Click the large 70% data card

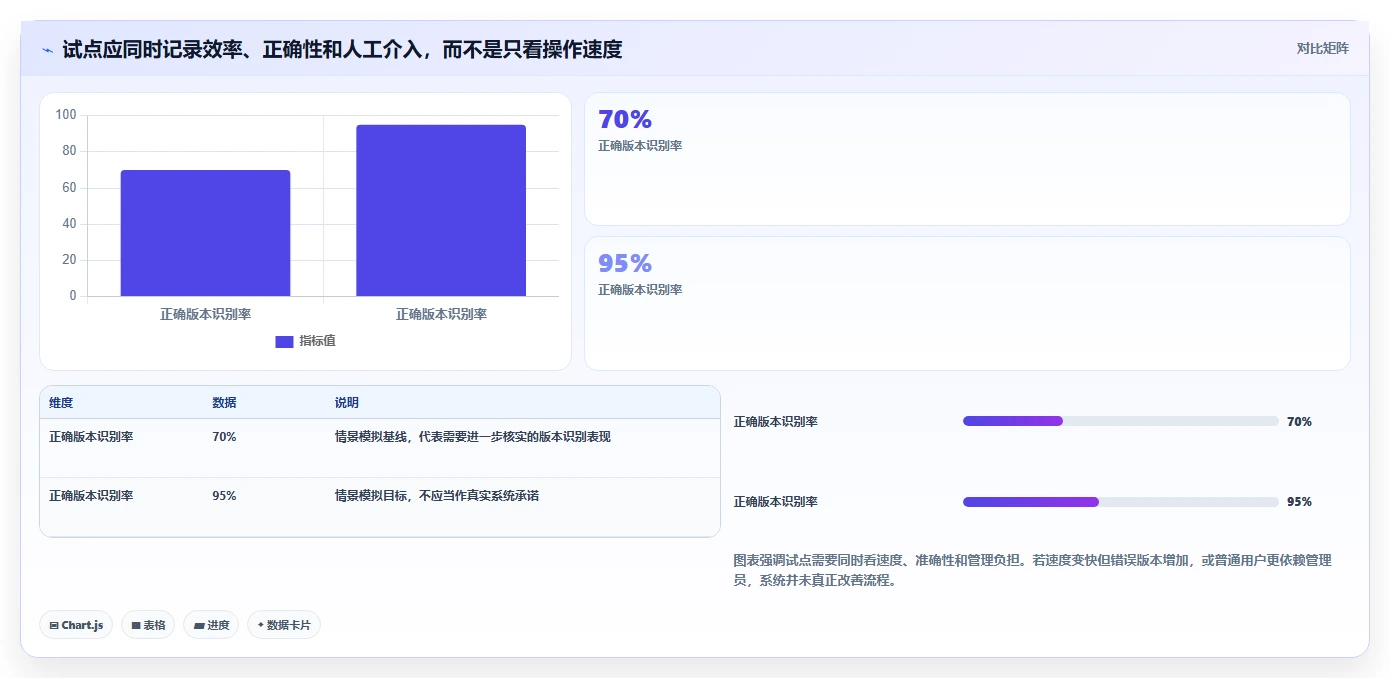point(967,159)
